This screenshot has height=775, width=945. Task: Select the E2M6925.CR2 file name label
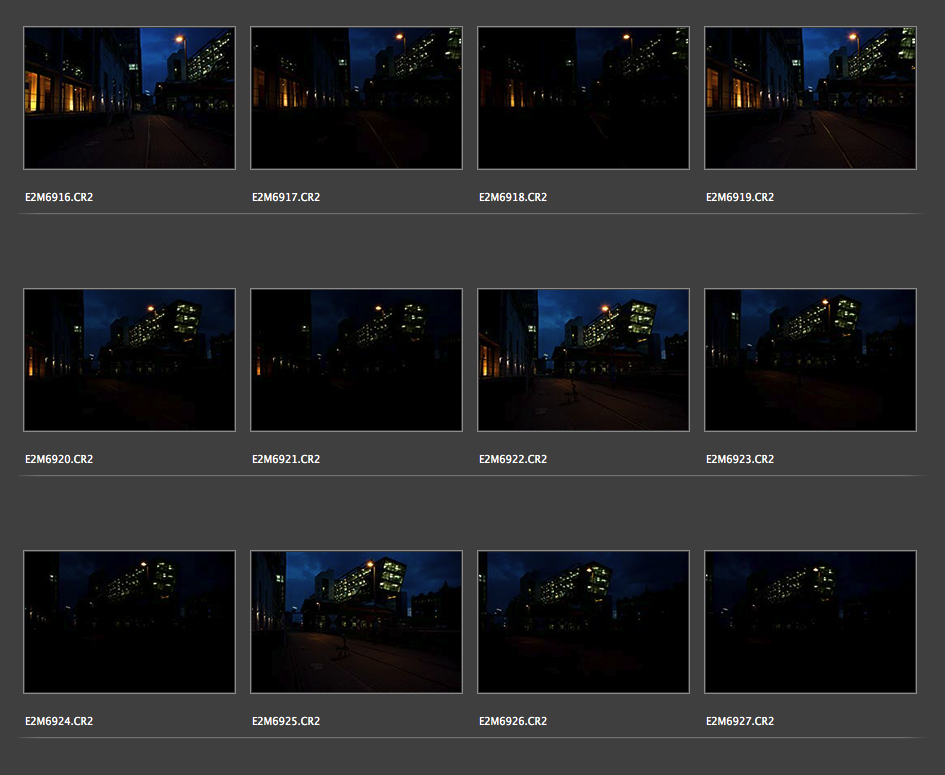coord(286,722)
